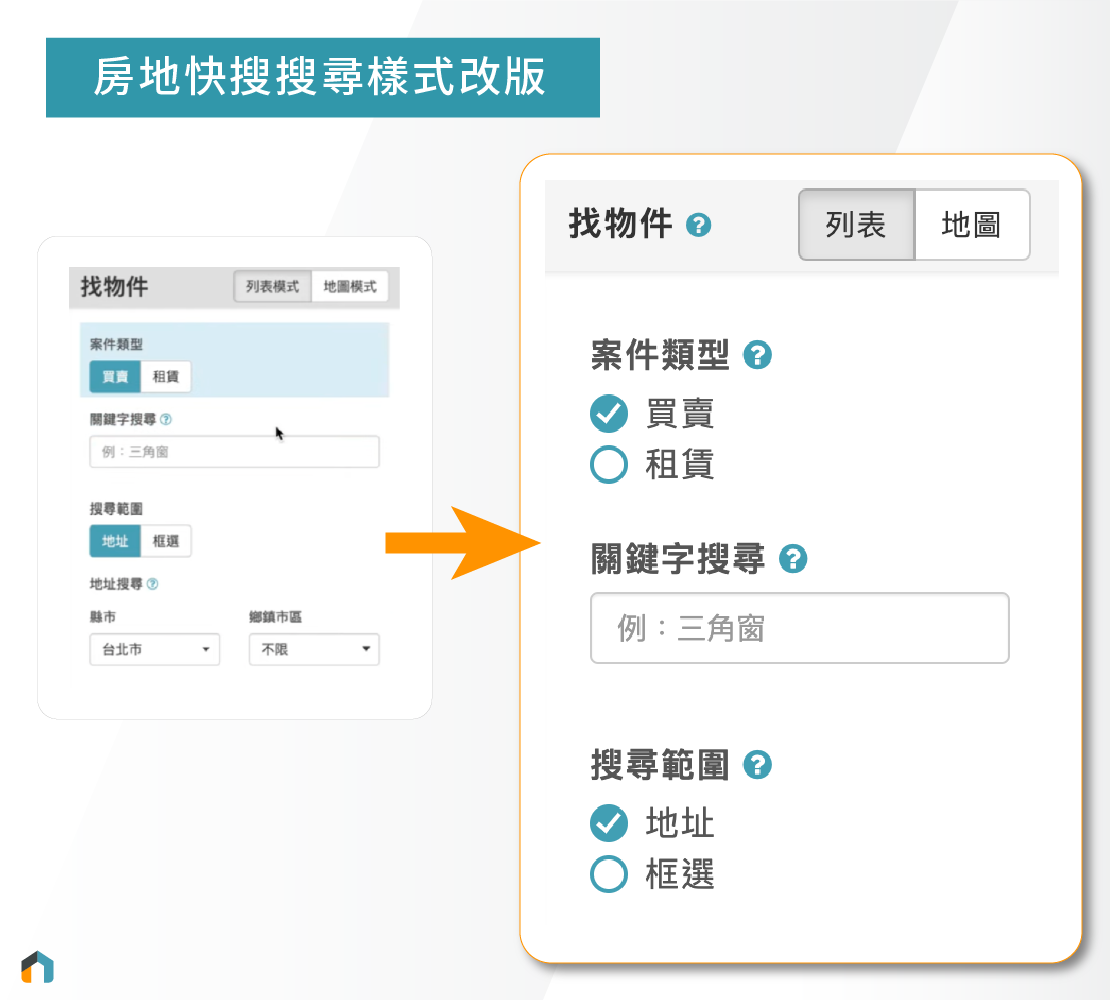Toggle 買賣 button in old panel
The height and width of the screenshot is (1000, 1110).
pyautogui.click(x=115, y=377)
